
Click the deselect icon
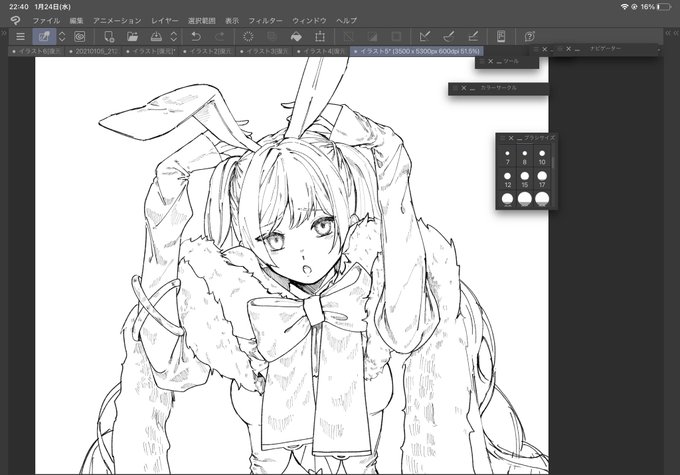(x=348, y=36)
